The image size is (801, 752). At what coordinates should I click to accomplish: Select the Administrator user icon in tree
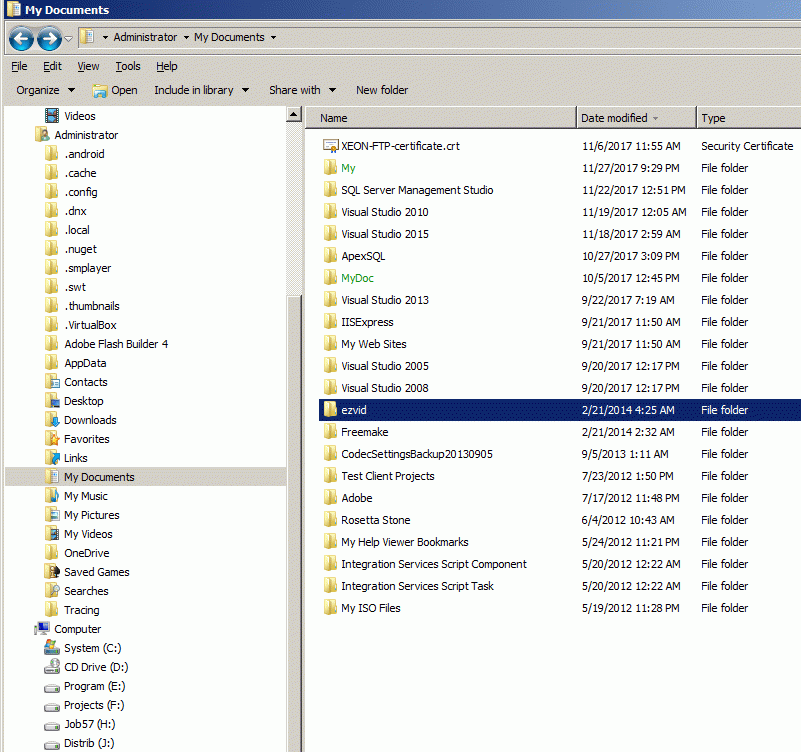[x=42, y=135]
